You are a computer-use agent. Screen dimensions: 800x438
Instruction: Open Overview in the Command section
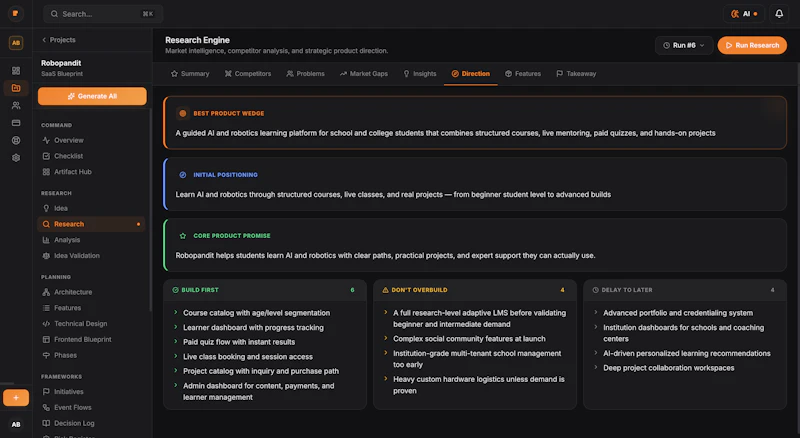[92, 140]
